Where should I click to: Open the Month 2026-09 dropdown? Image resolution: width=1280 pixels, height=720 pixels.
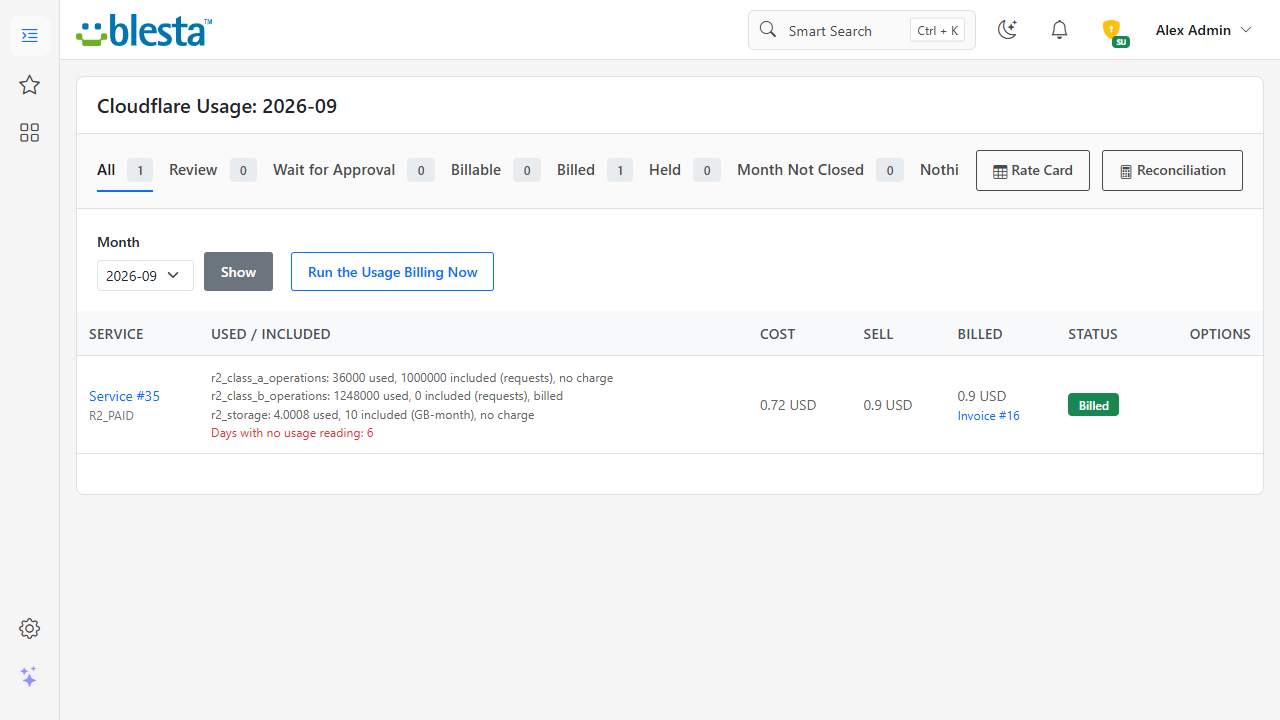click(145, 276)
